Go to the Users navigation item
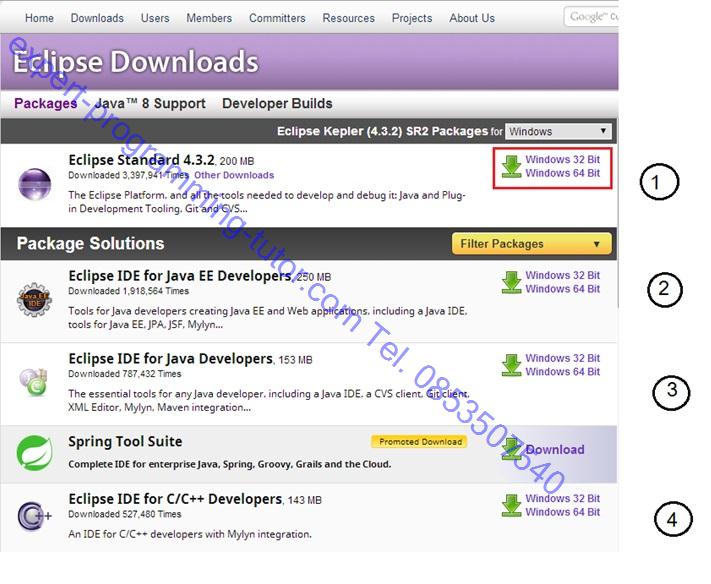This screenshot has width=711, height=584. coord(155,18)
